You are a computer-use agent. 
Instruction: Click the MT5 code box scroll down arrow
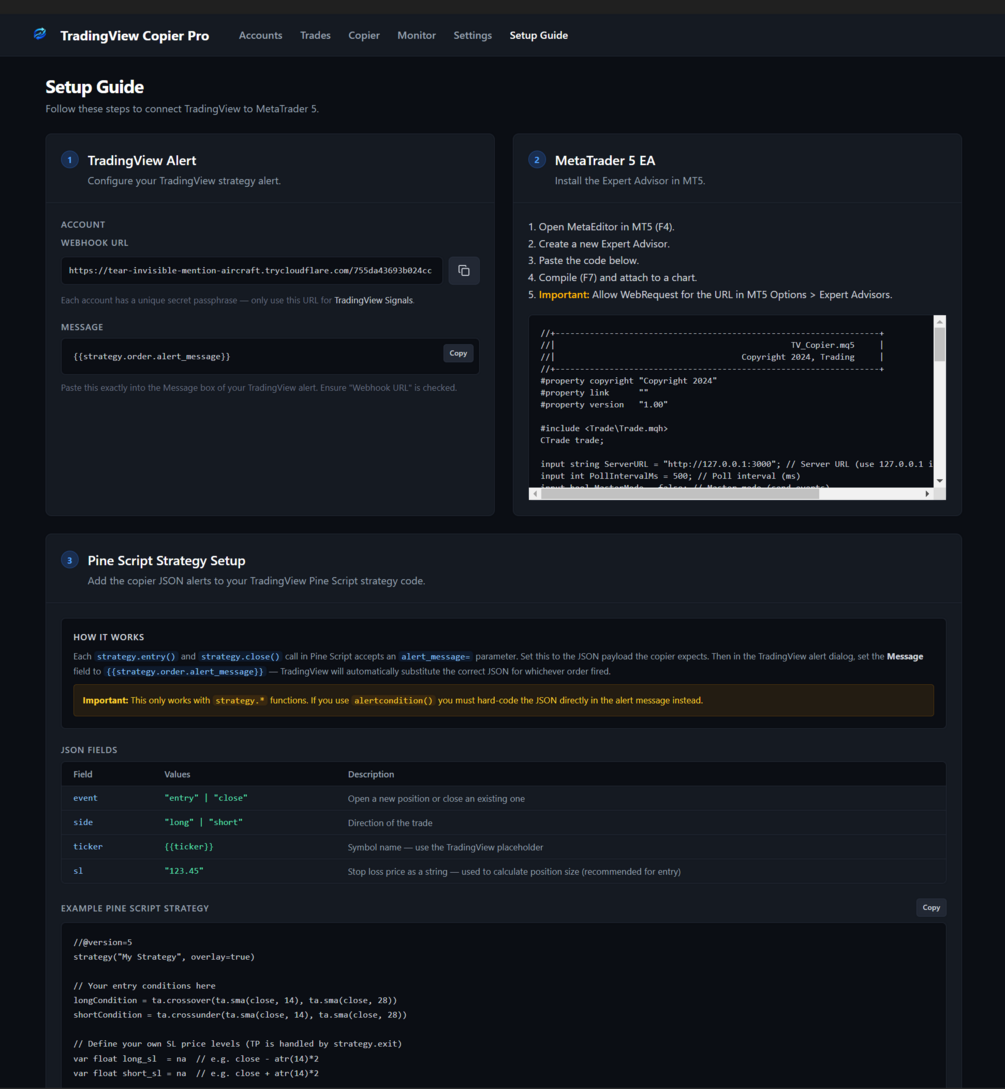(940, 481)
